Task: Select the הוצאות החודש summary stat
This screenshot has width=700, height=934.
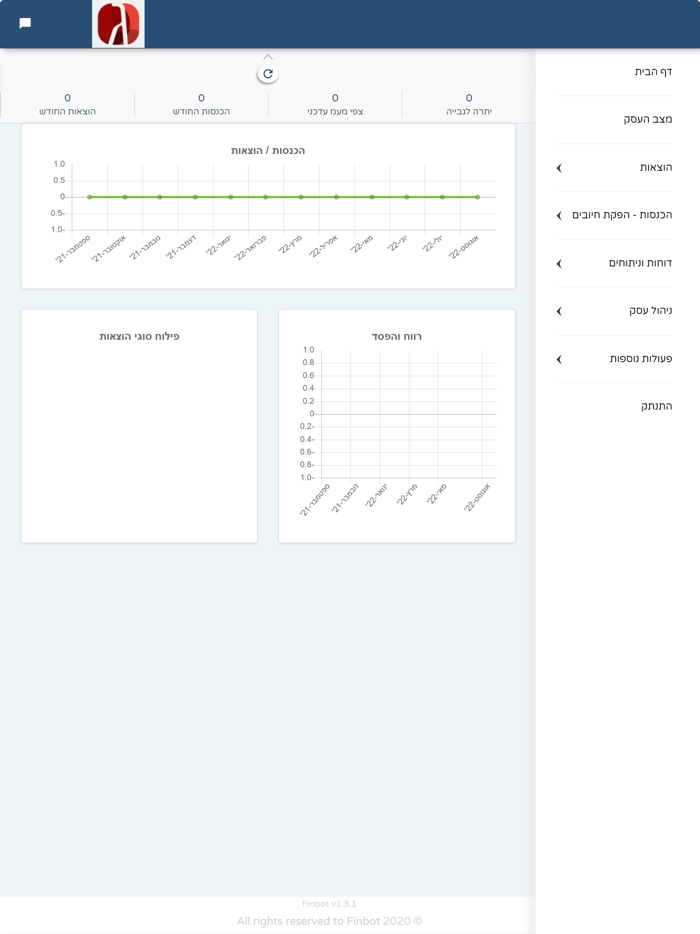Action: tap(67, 104)
